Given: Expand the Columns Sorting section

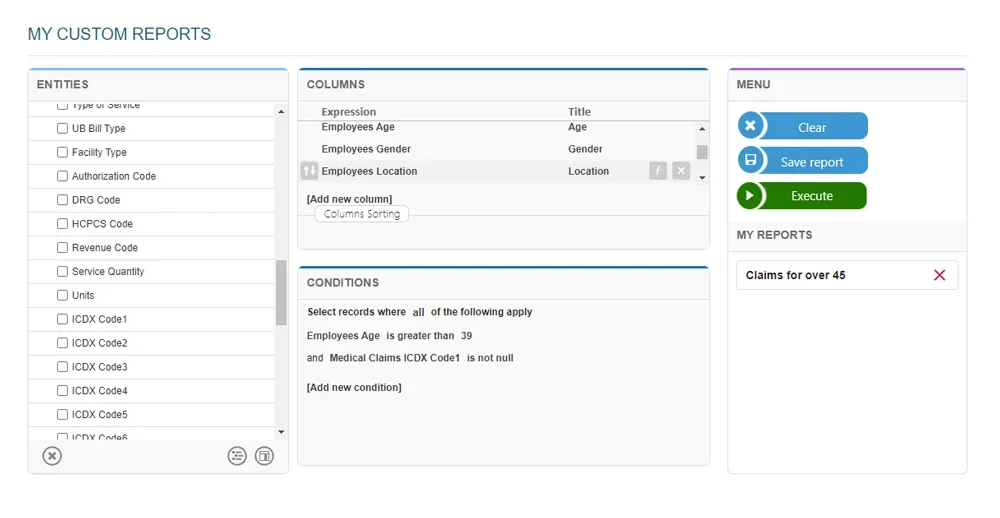Looking at the screenshot, I should [361, 214].
